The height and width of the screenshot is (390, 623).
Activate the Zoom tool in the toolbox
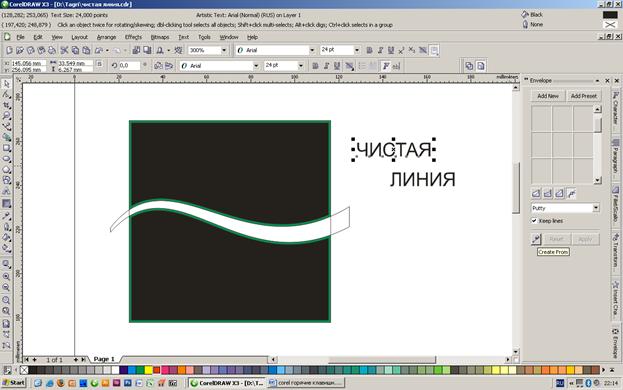pos(6,116)
